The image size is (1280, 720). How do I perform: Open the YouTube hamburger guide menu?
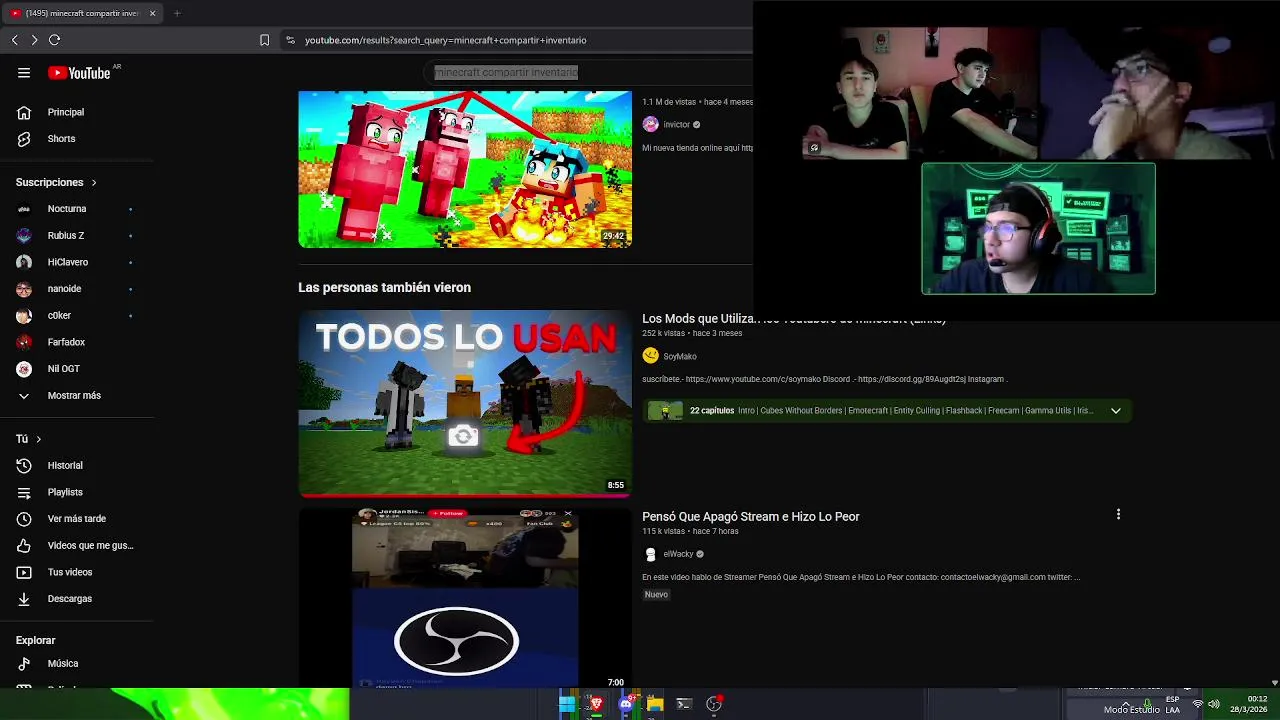point(24,72)
